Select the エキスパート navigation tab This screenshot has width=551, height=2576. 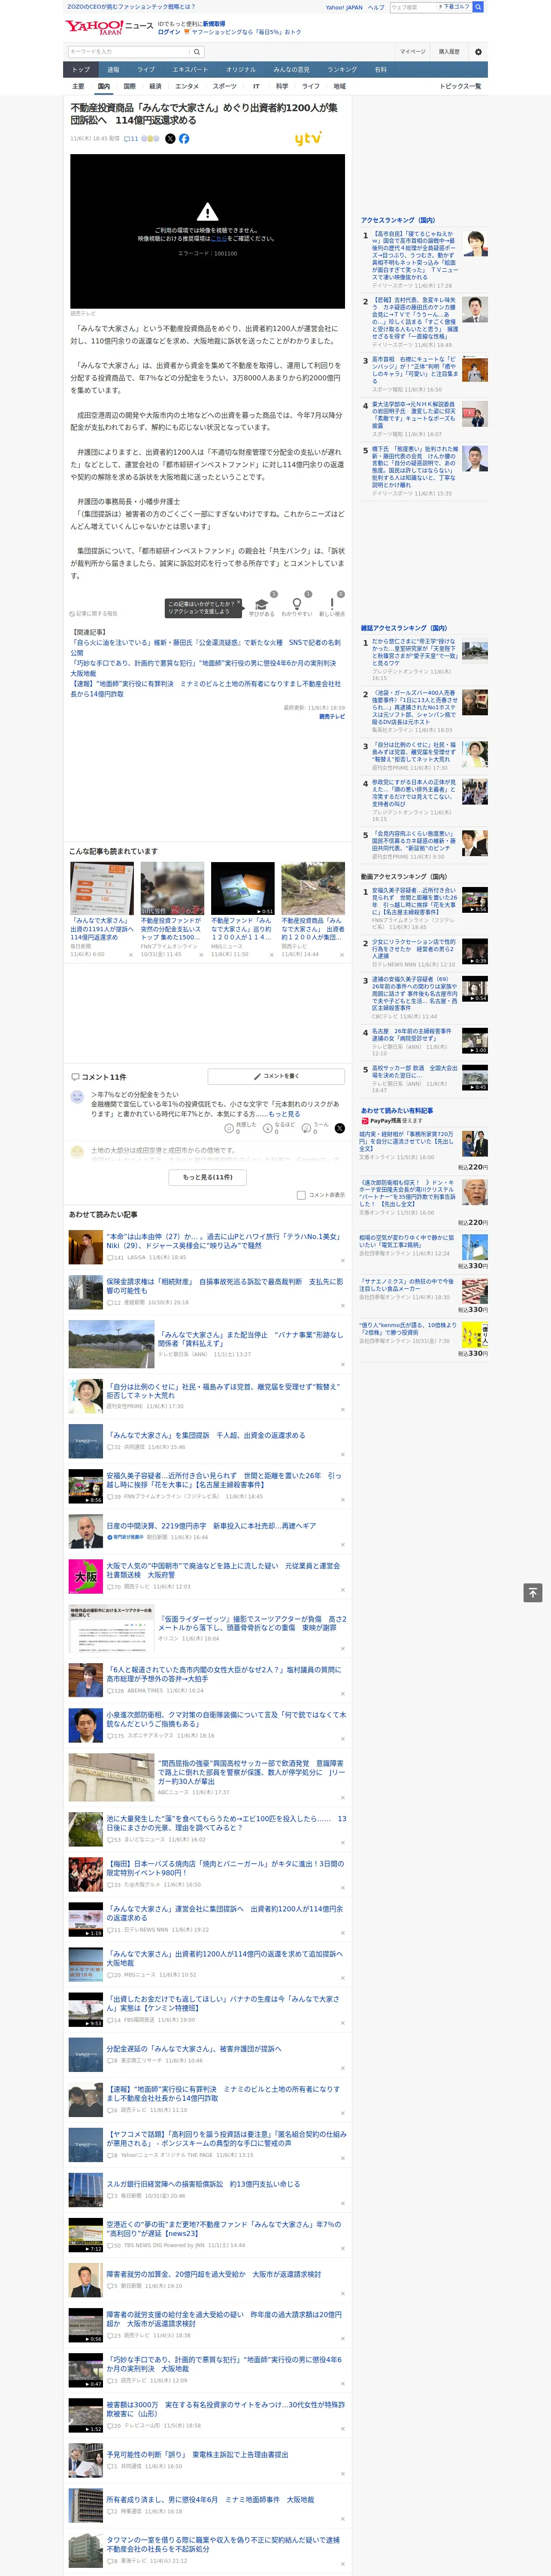(x=190, y=70)
